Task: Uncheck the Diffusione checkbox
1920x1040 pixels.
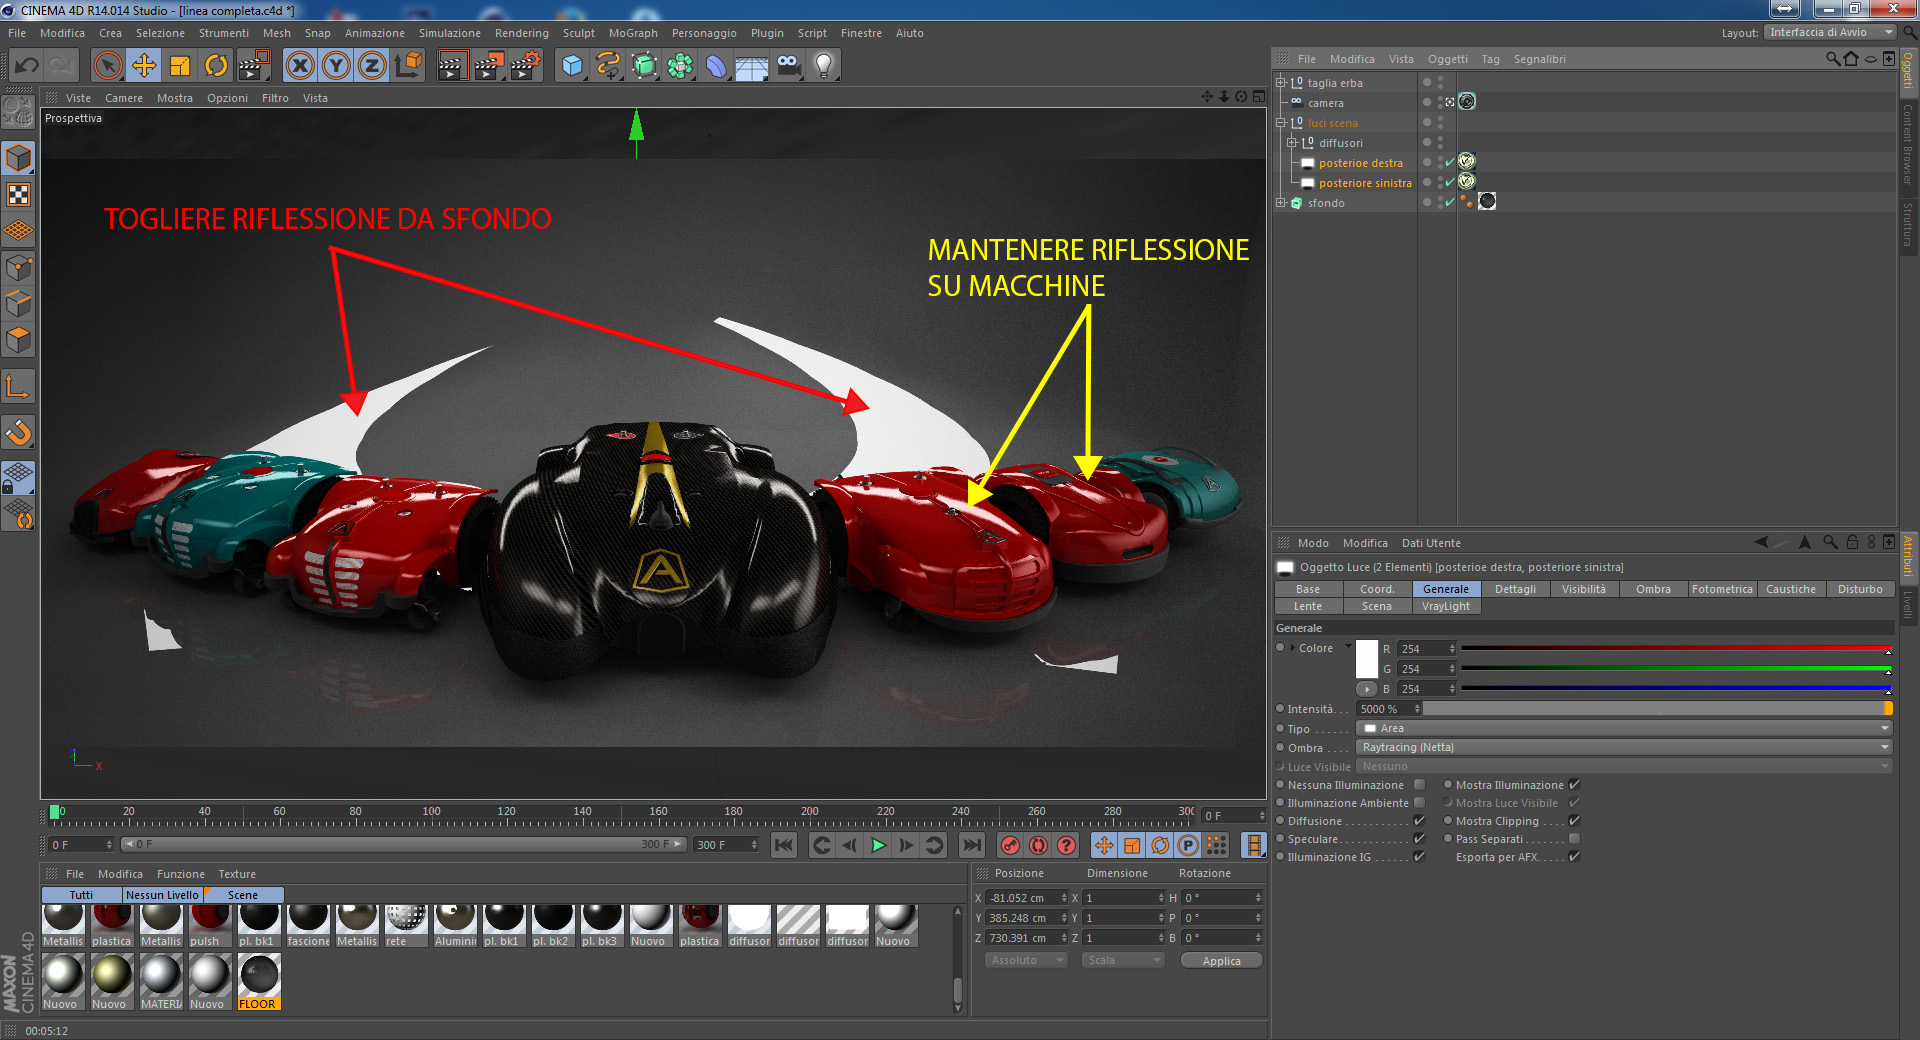Action: [x=1419, y=821]
